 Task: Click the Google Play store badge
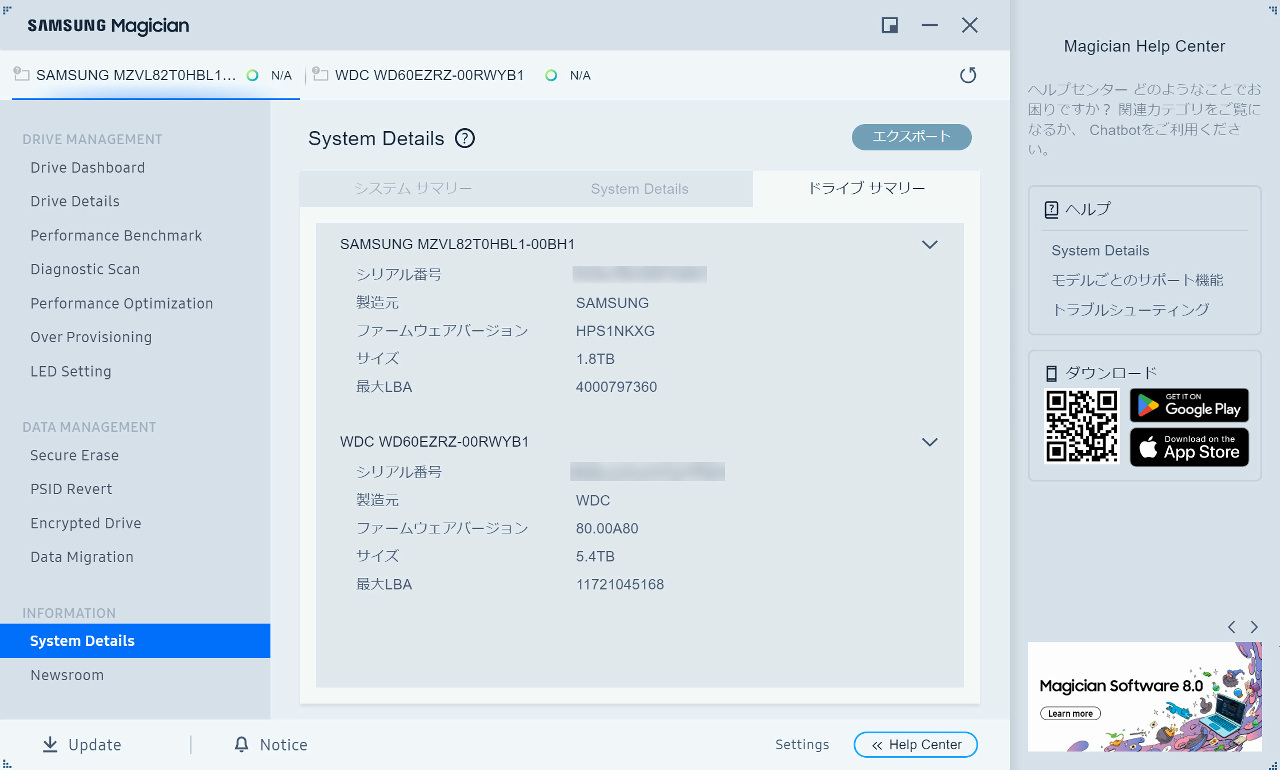(x=1189, y=406)
